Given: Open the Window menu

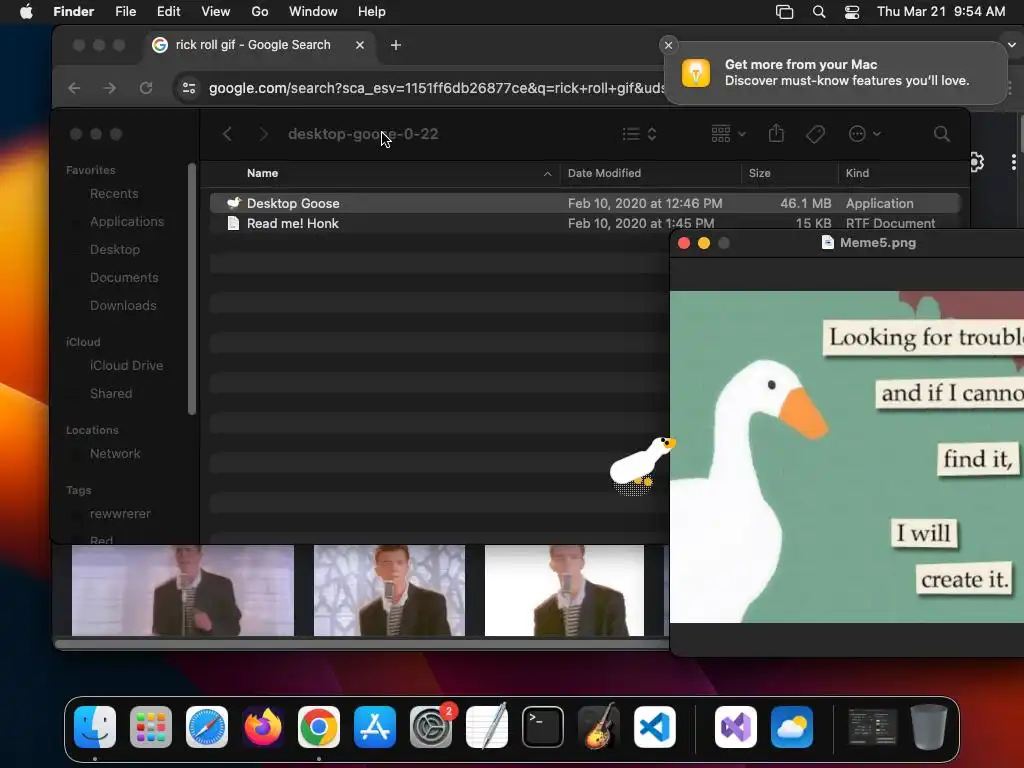Looking at the screenshot, I should click(x=313, y=12).
